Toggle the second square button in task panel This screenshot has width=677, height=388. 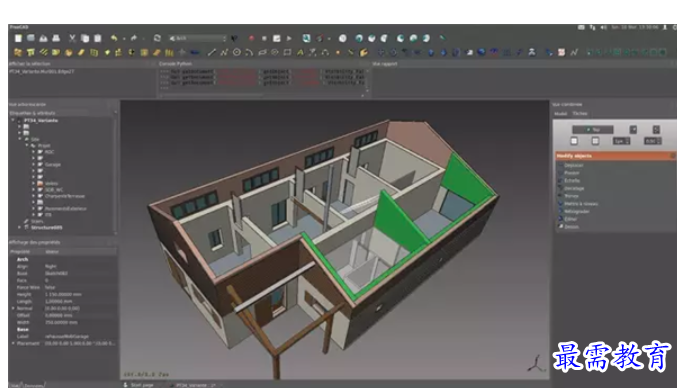pos(595,141)
